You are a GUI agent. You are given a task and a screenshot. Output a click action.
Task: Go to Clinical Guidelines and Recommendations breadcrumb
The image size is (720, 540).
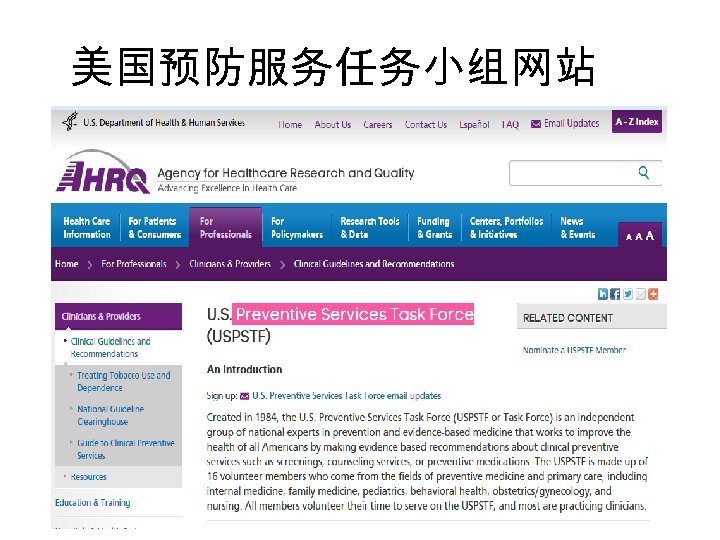(374, 264)
